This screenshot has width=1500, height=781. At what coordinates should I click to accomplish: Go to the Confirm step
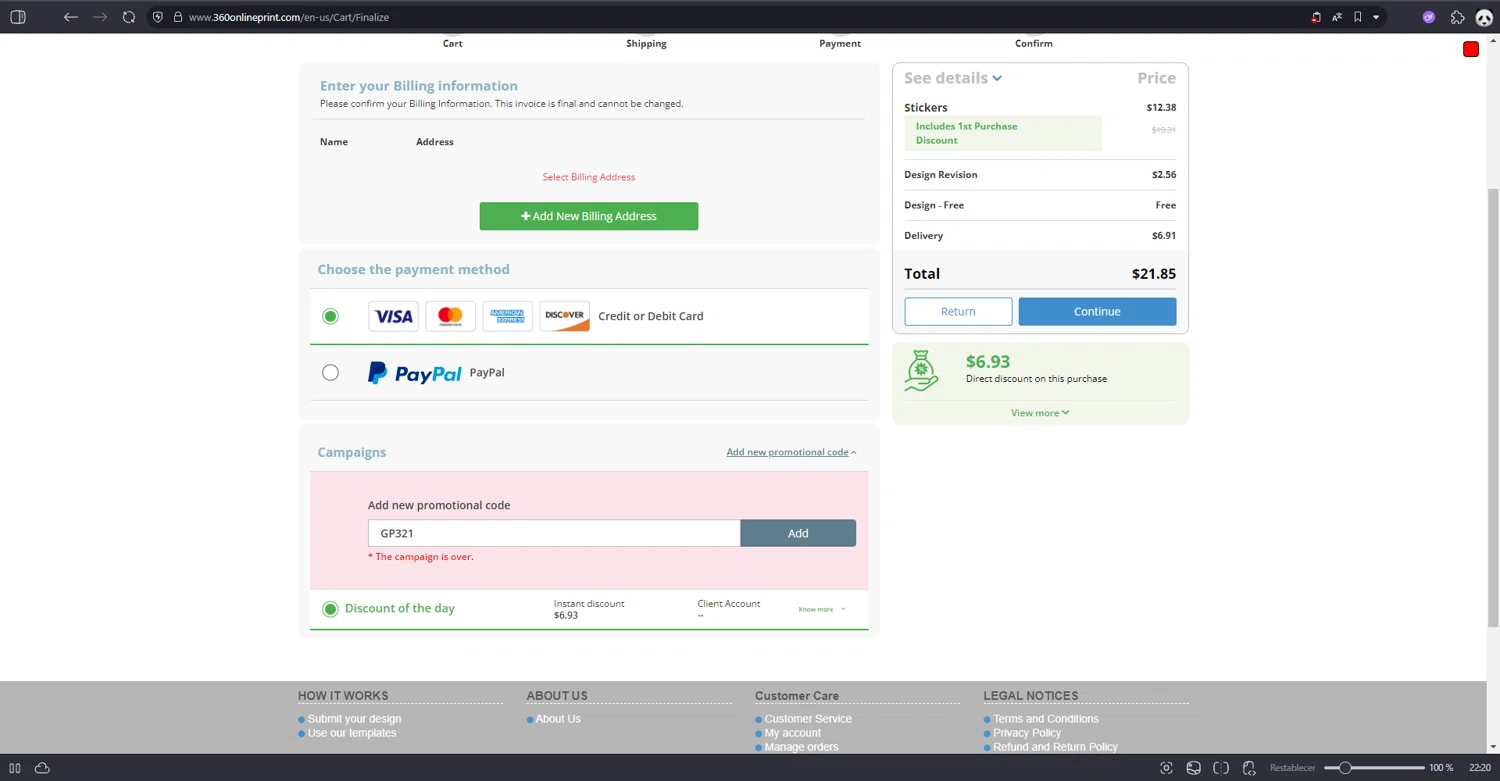click(1033, 43)
